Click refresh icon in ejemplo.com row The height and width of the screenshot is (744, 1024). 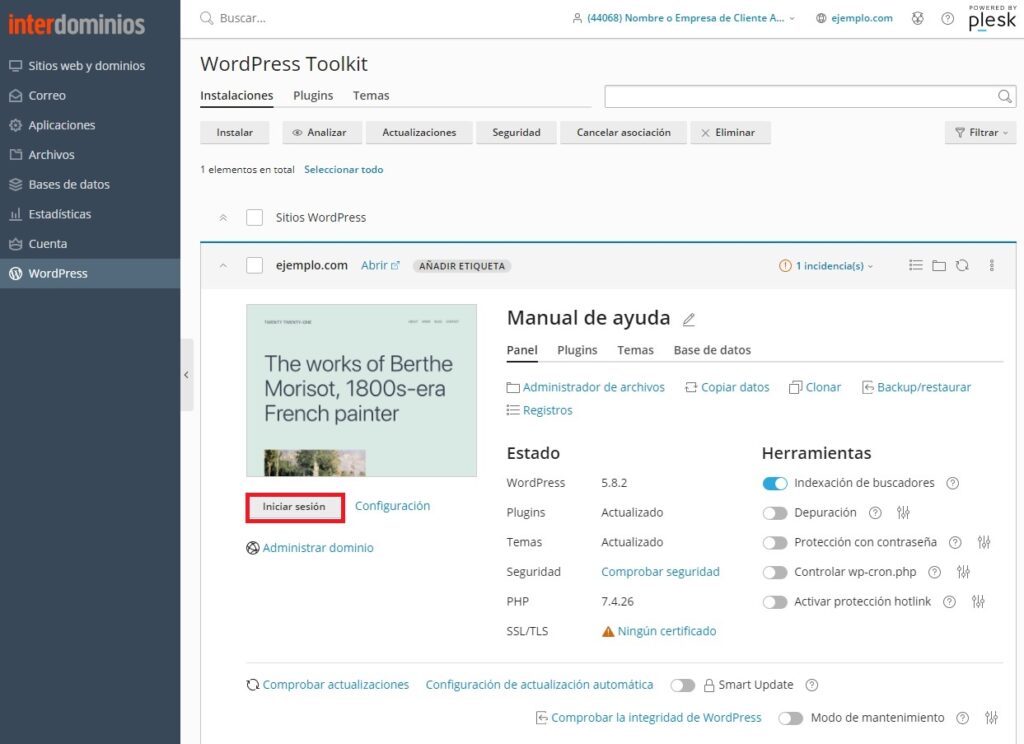962,265
